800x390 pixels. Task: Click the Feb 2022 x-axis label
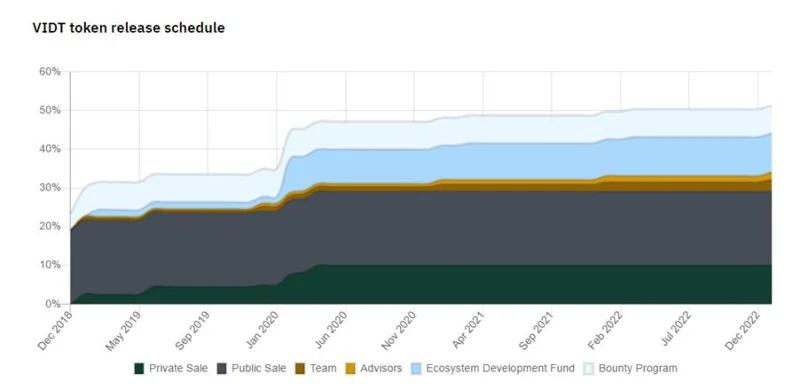605,331
